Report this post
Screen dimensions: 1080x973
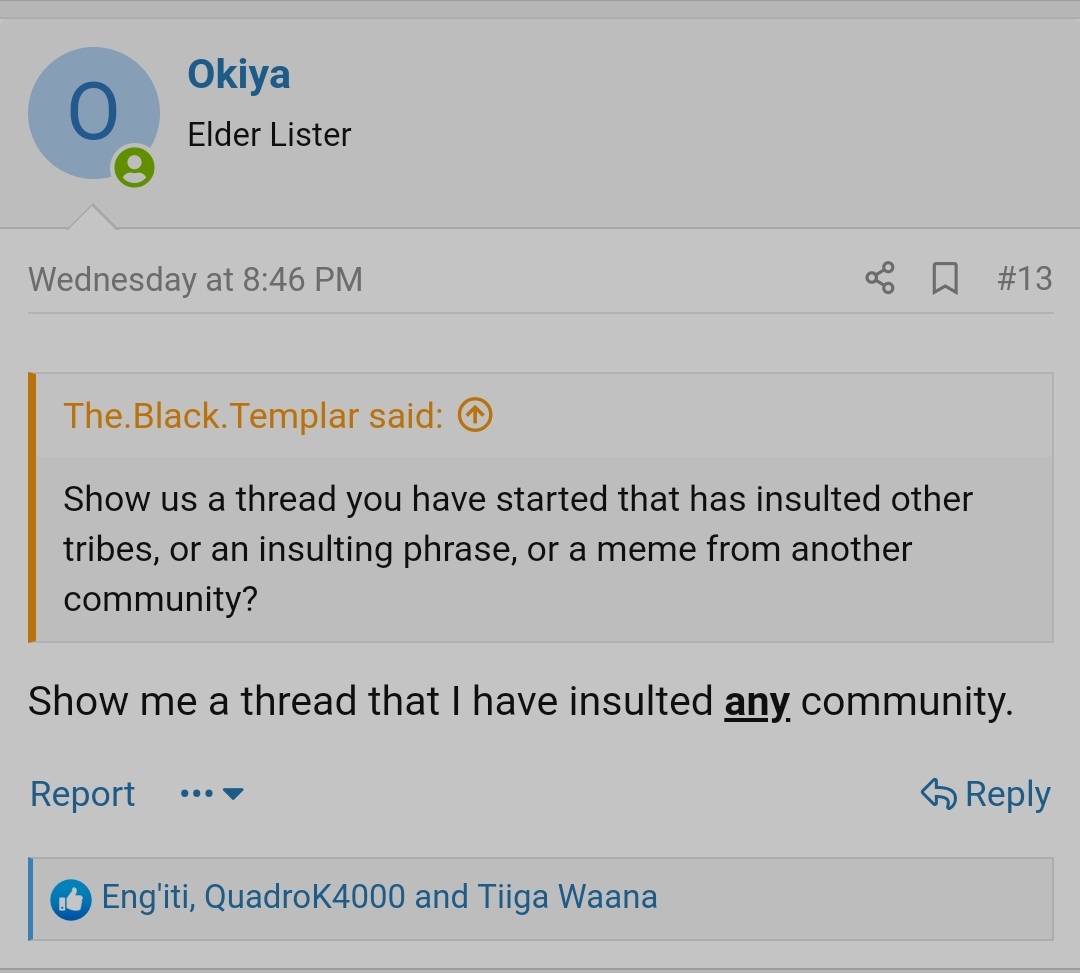click(x=82, y=794)
